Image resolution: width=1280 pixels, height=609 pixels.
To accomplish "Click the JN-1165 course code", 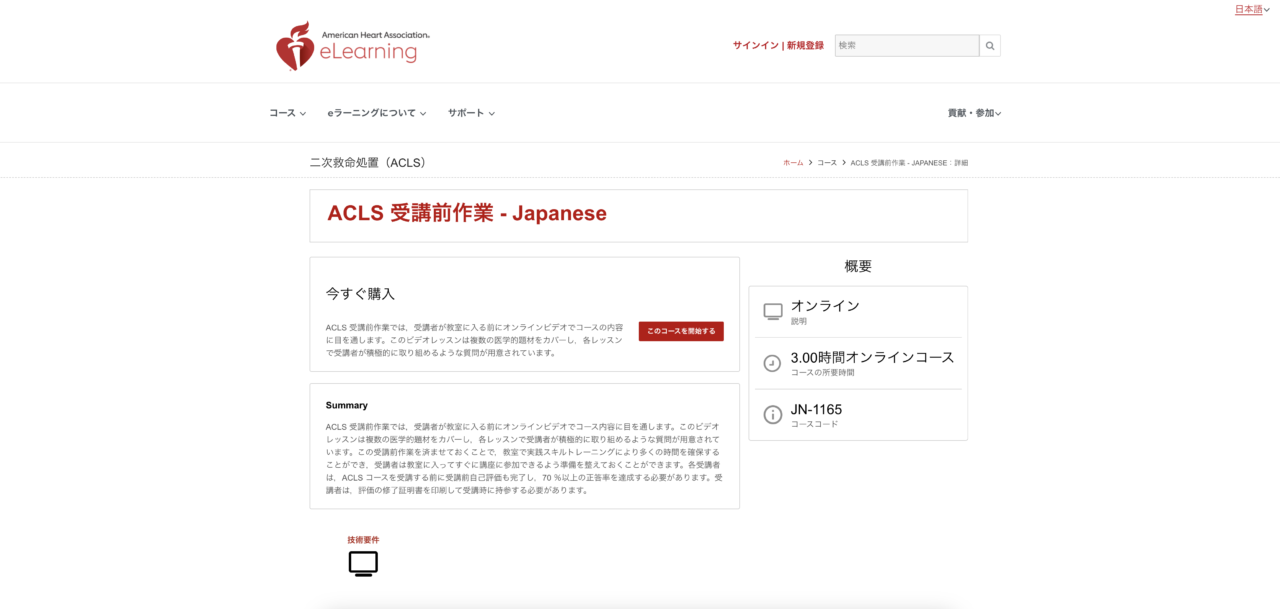I will (x=817, y=409).
